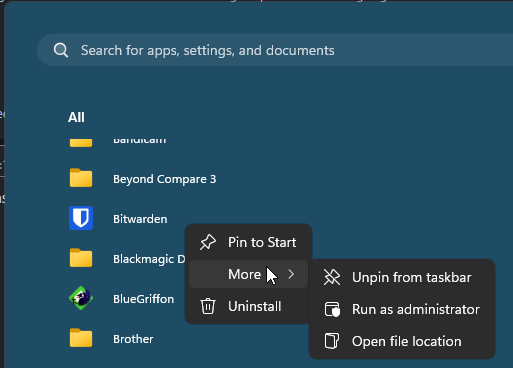
Task: Click the crossed-pin Unpin from taskbar icon
Action: coord(332,277)
